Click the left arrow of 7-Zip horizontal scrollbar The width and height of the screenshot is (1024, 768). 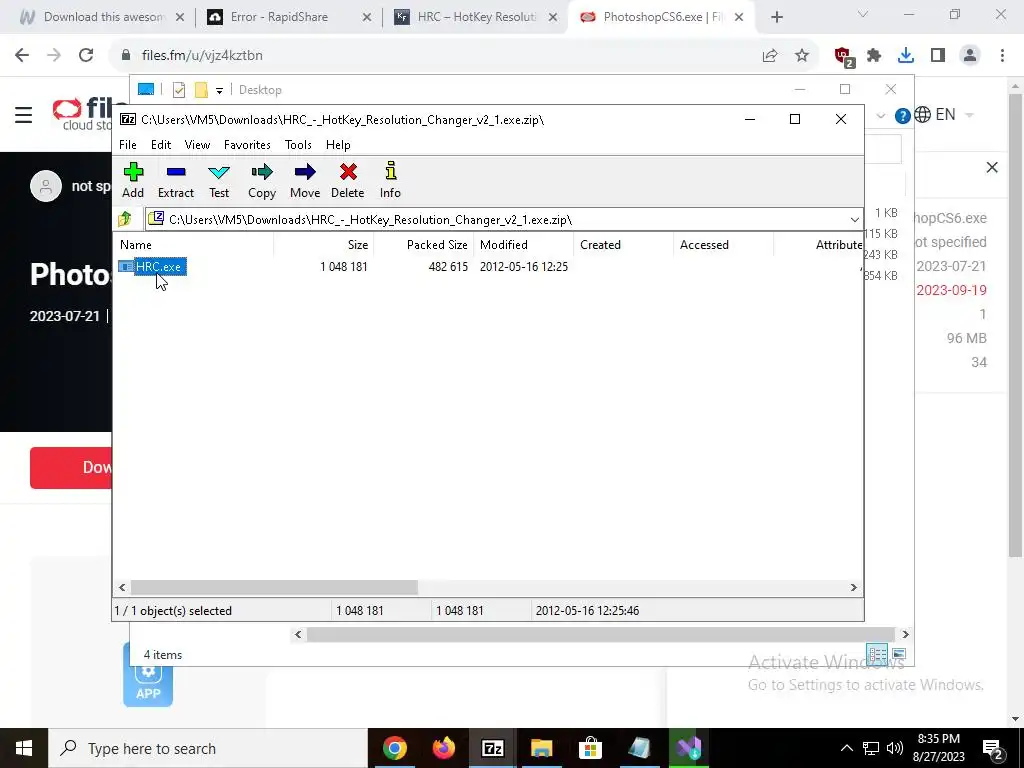coord(122,588)
